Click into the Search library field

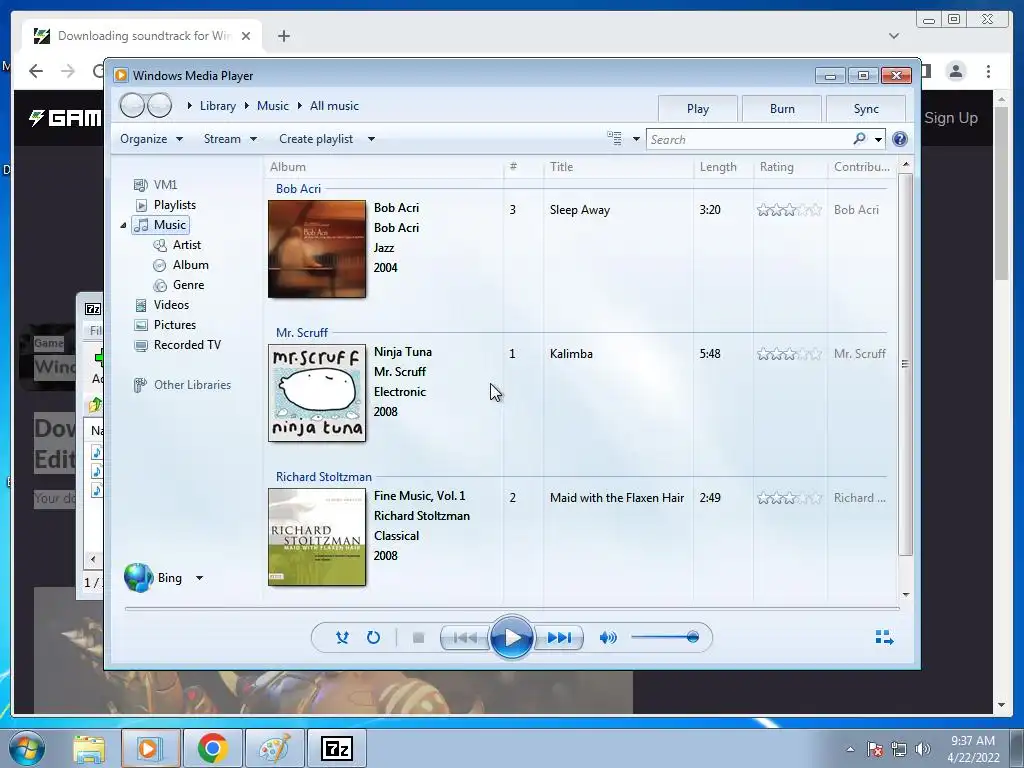[750, 139]
